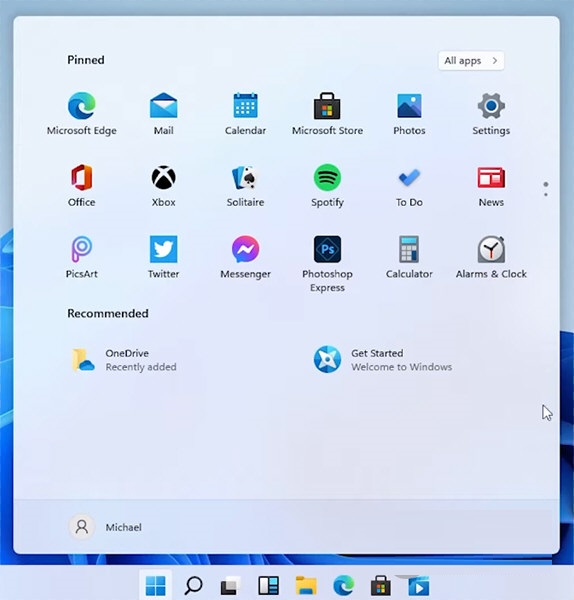This screenshot has height=600, width=574.
Task: Open the News app
Action: click(x=491, y=186)
